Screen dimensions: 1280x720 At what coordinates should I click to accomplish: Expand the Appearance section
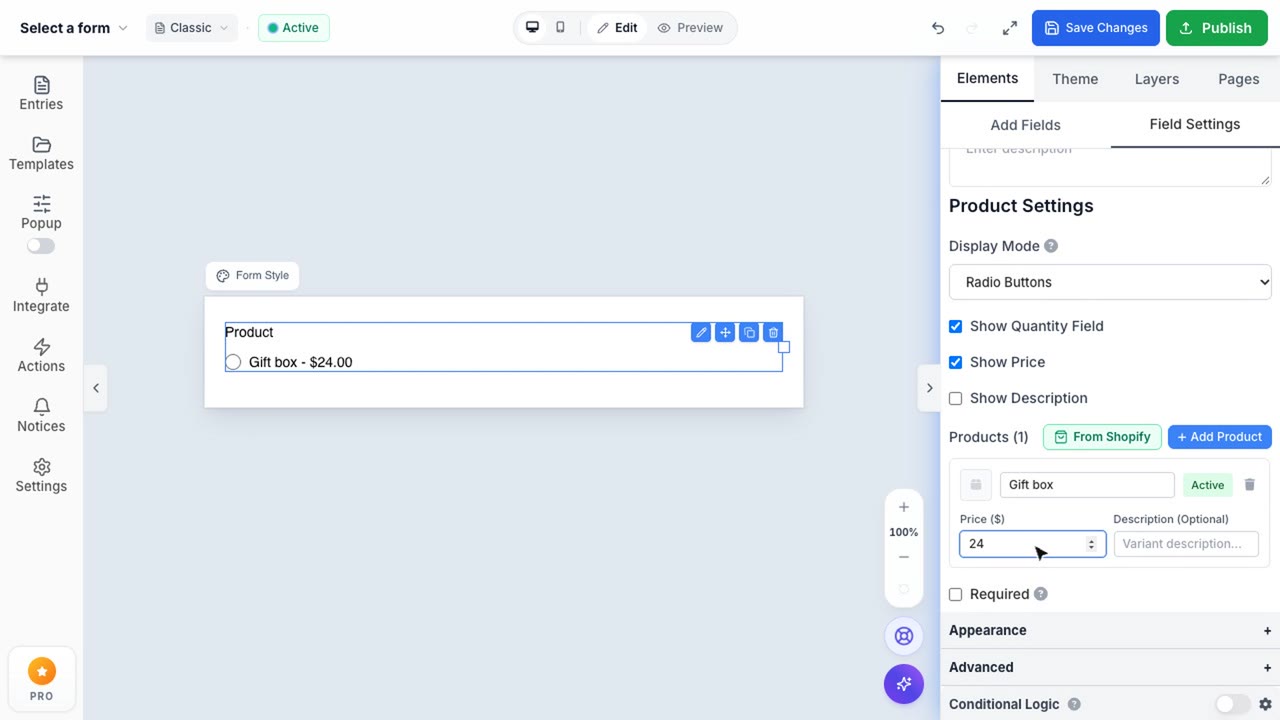(x=1110, y=630)
